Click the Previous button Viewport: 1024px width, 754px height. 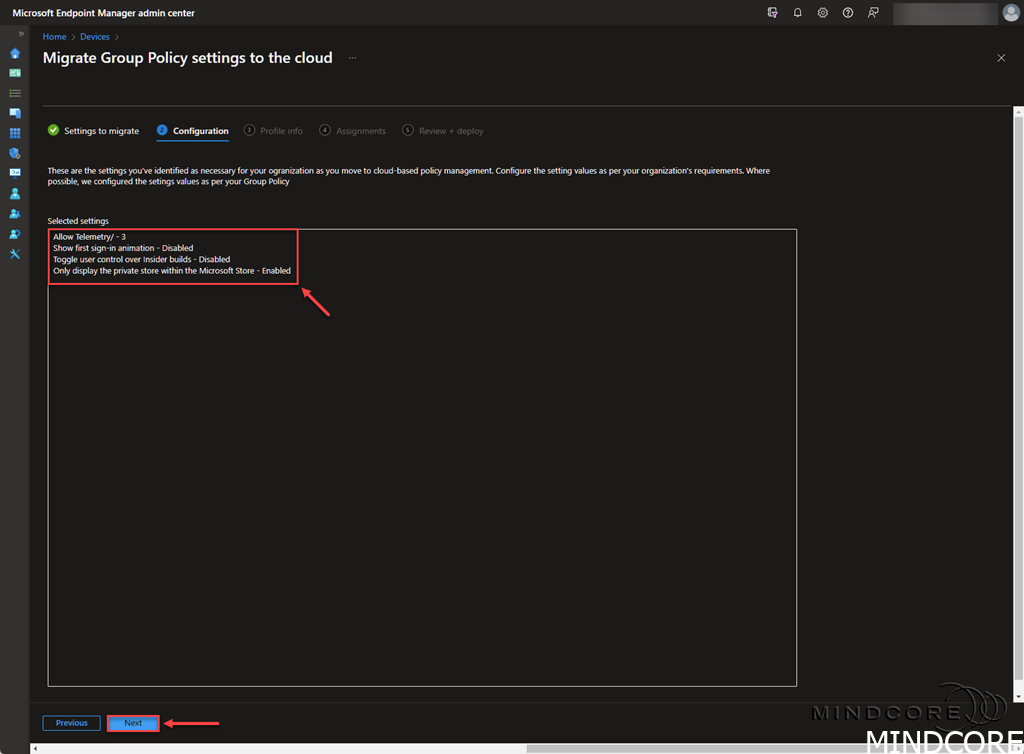click(71, 723)
